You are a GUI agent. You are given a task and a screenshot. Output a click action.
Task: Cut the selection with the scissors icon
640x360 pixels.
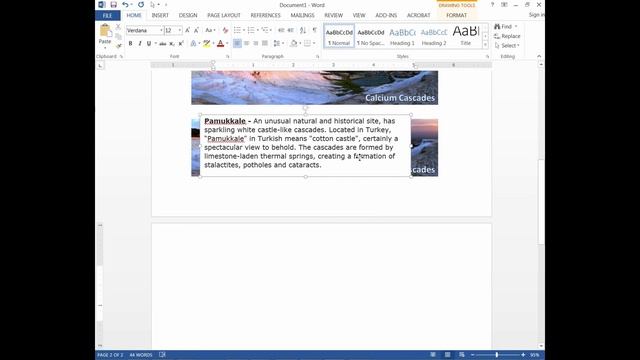pyautogui.click(x=118, y=27)
